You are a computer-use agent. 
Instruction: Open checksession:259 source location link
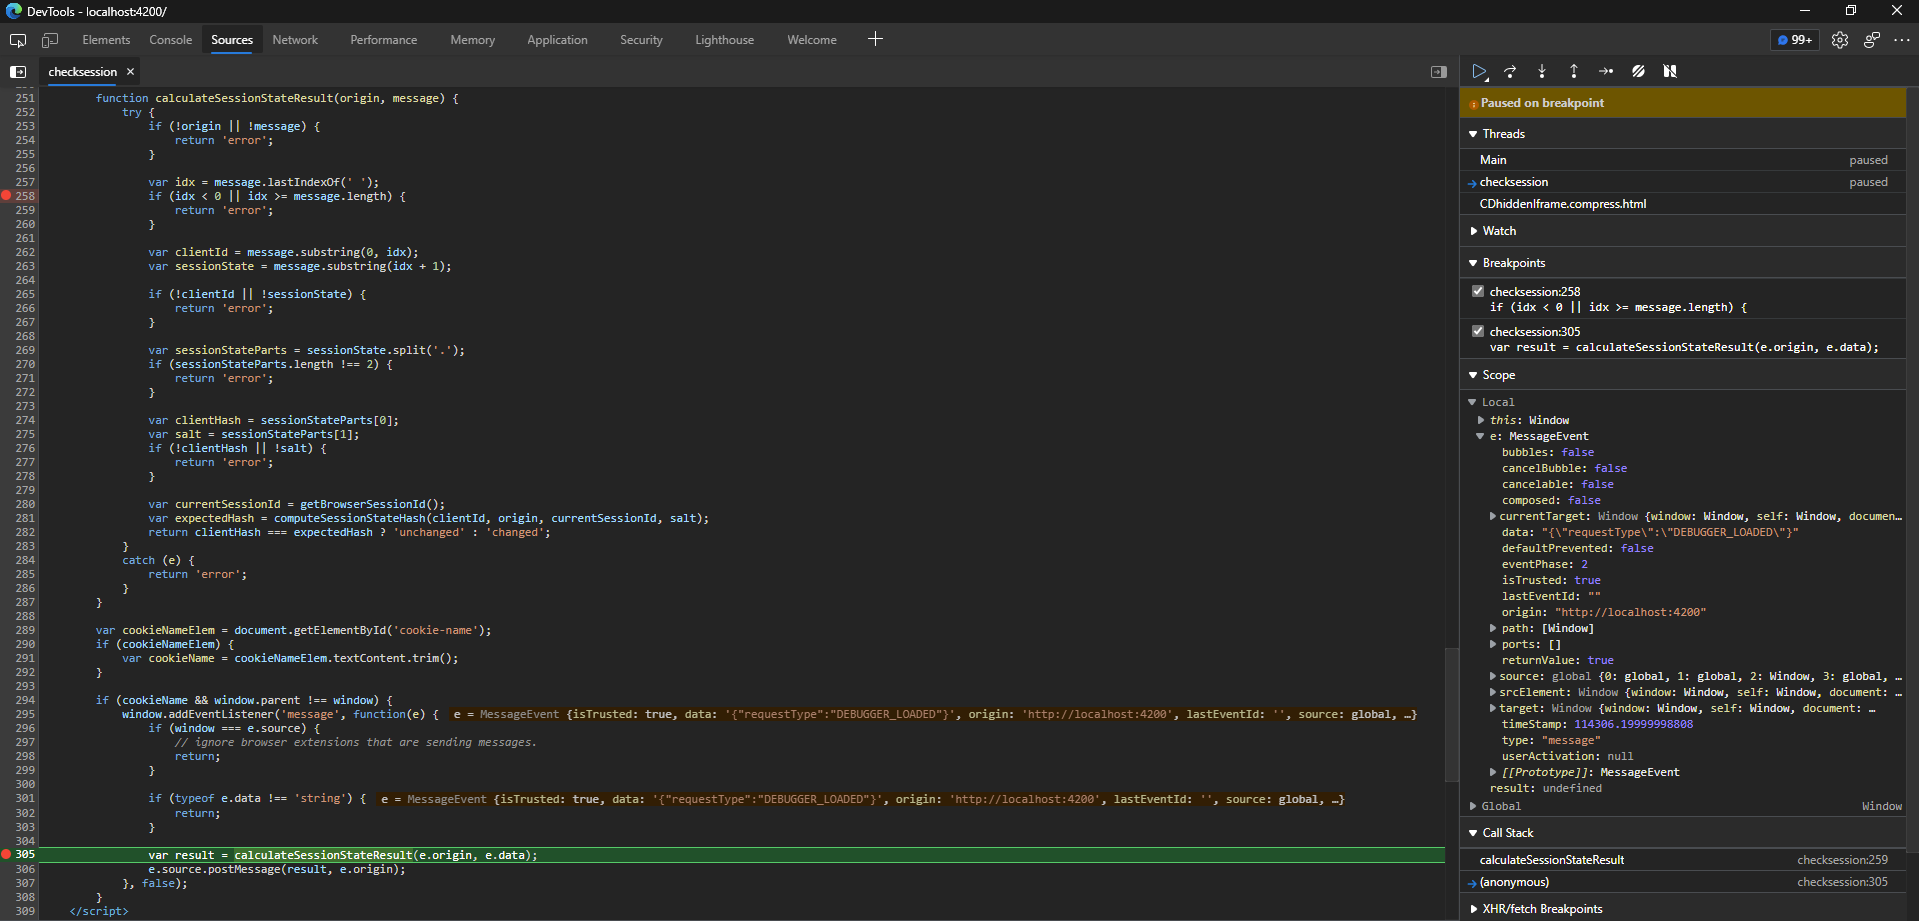(1842, 860)
